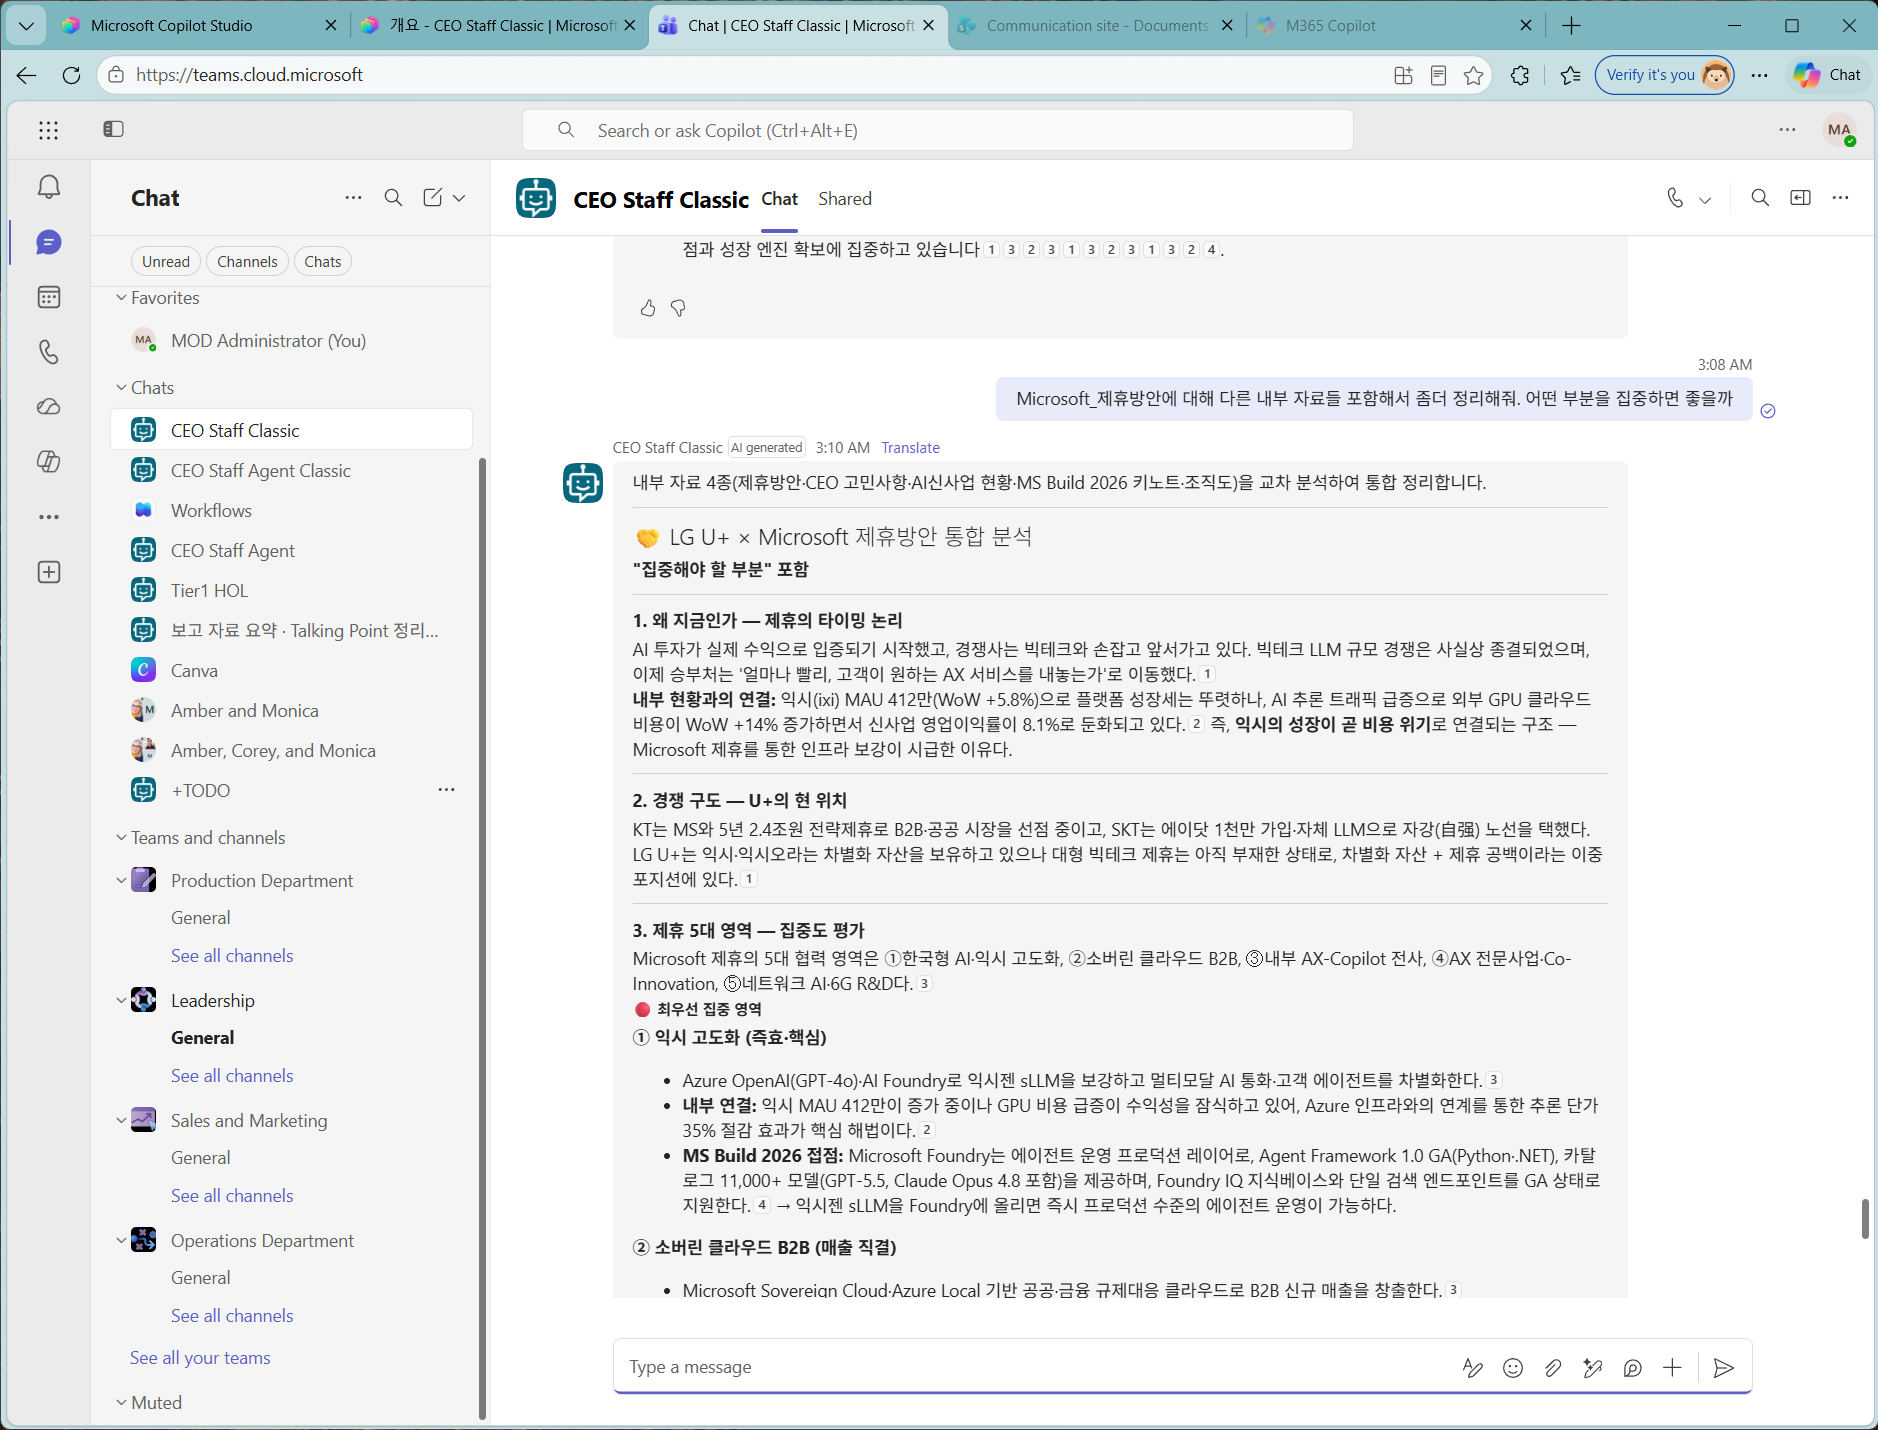Open the Activity bell icon
The image size is (1878, 1430).
[48, 187]
